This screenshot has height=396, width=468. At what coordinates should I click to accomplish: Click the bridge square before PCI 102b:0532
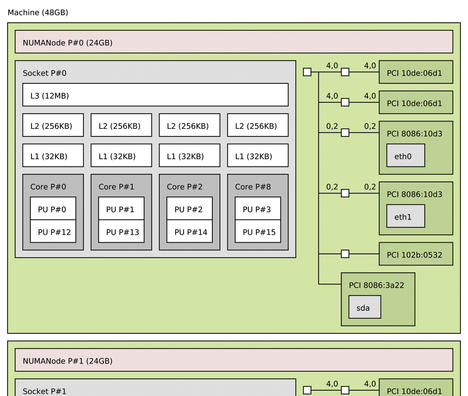coord(345,254)
